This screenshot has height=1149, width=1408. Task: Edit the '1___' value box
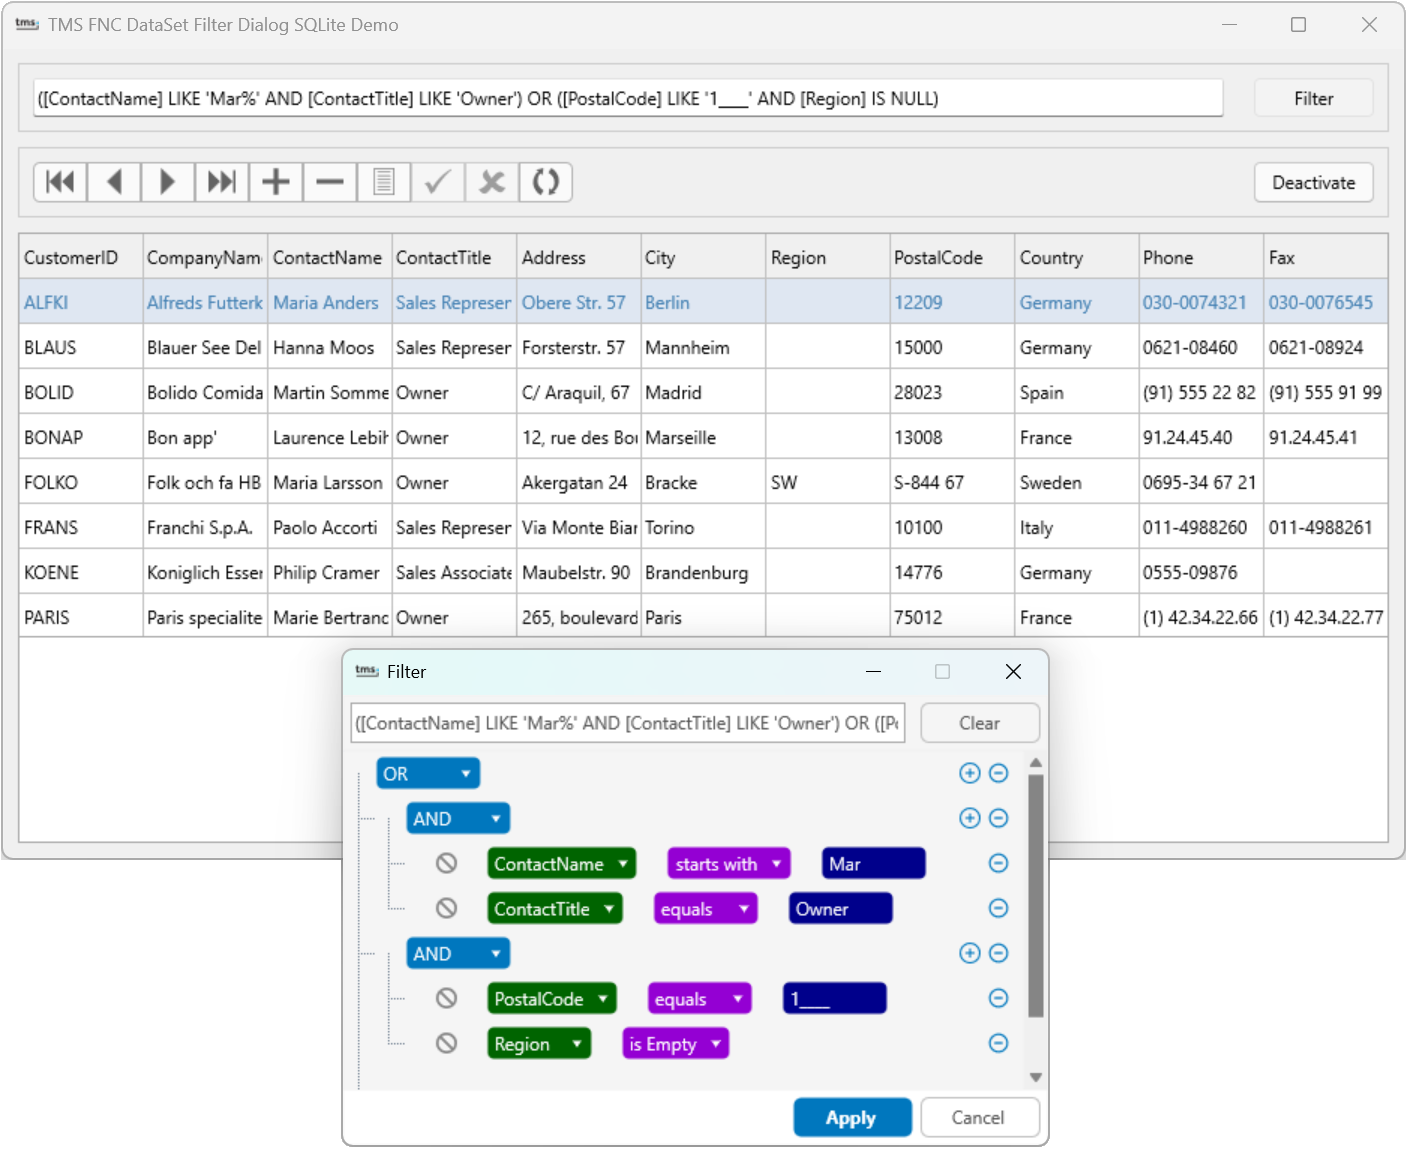(x=835, y=999)
